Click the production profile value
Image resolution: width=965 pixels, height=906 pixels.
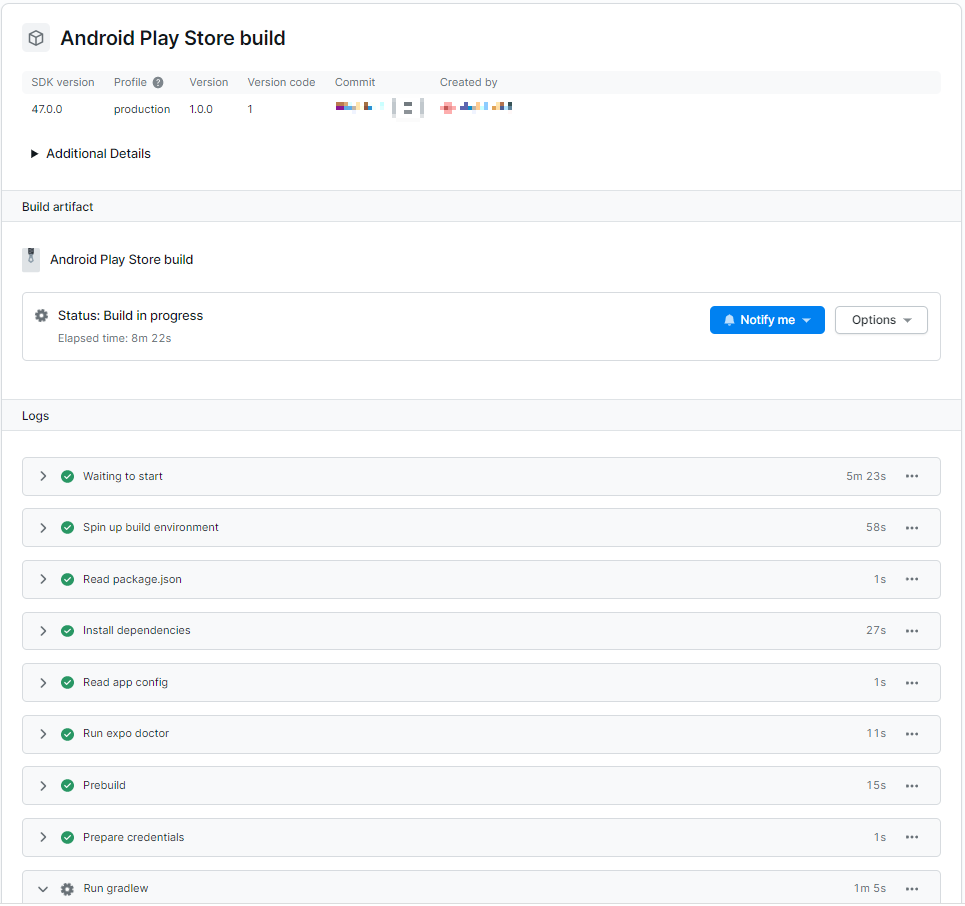142,110
